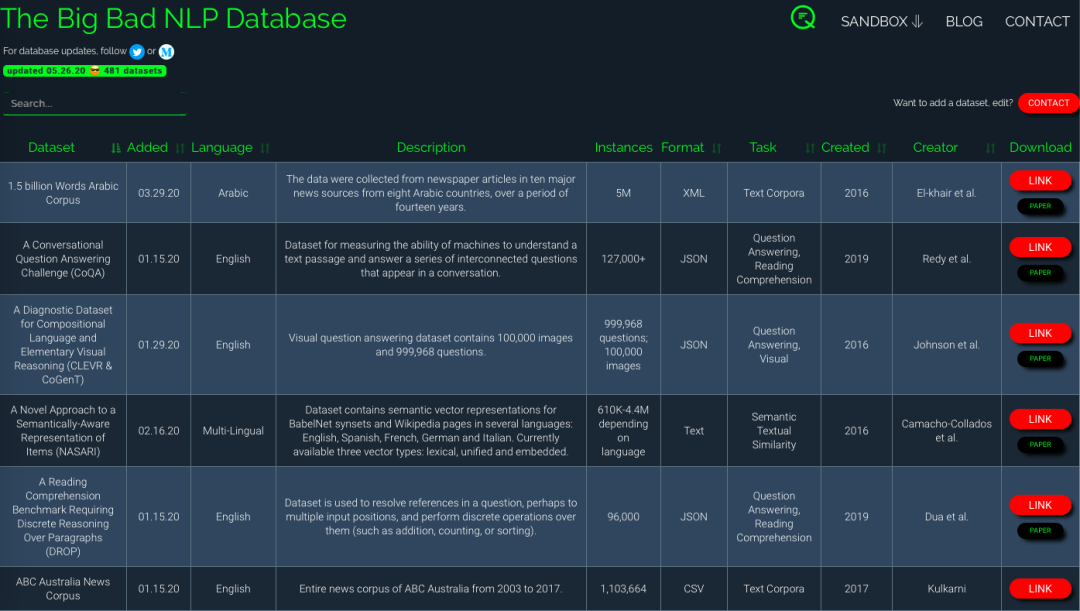Open PAPER for NASARI dataset
The width and height of the screenshot is (1080, 611).
pos(1040,444)
